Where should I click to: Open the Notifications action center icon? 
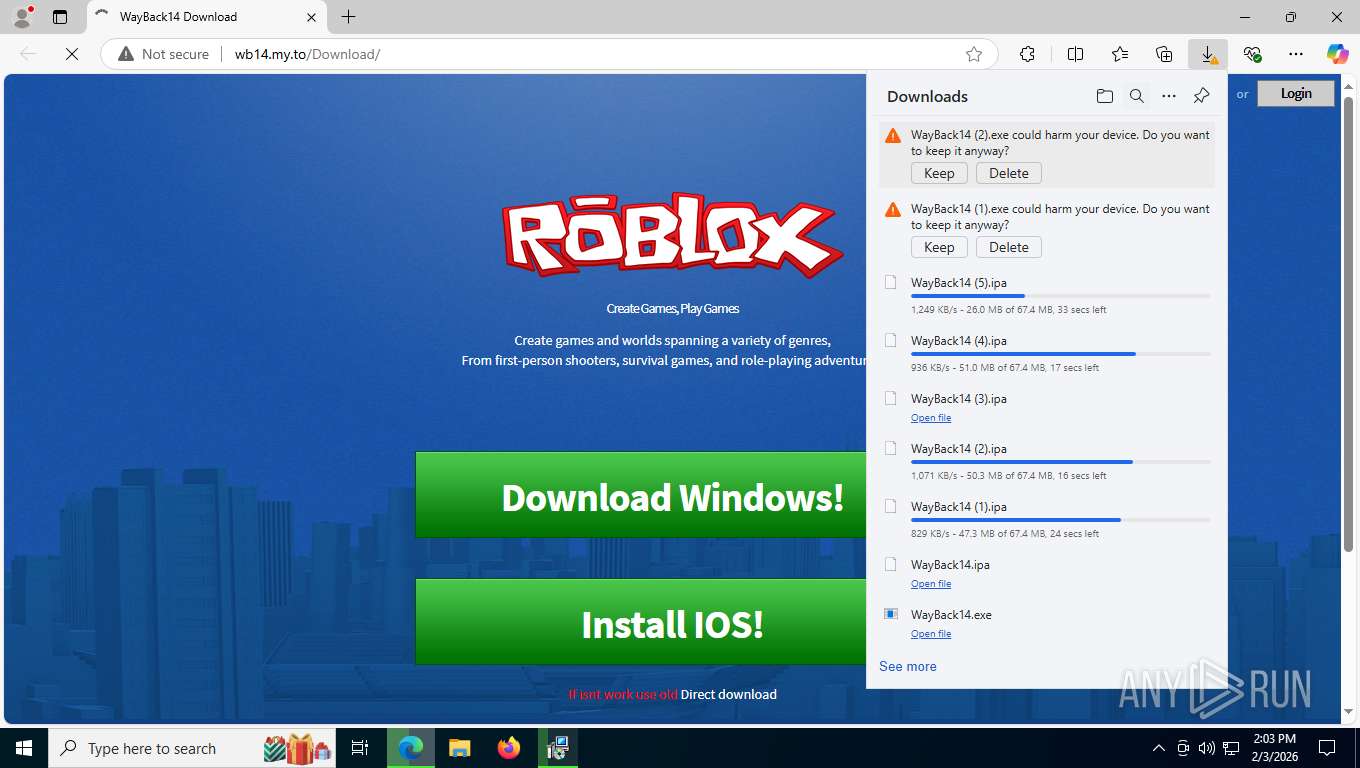click(x=1327, y=748)
